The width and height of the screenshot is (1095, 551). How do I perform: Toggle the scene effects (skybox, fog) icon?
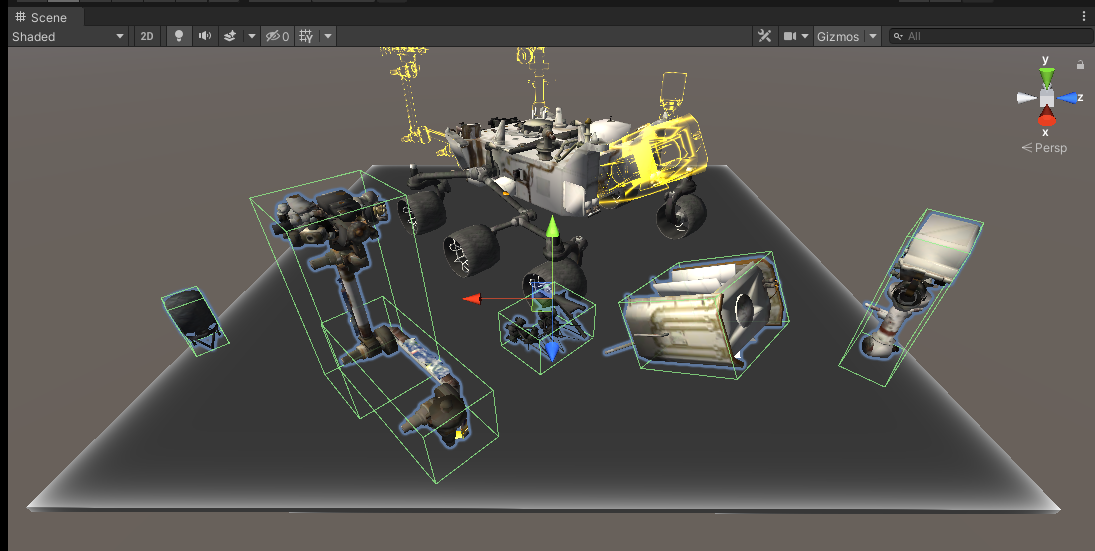point(230,36)
